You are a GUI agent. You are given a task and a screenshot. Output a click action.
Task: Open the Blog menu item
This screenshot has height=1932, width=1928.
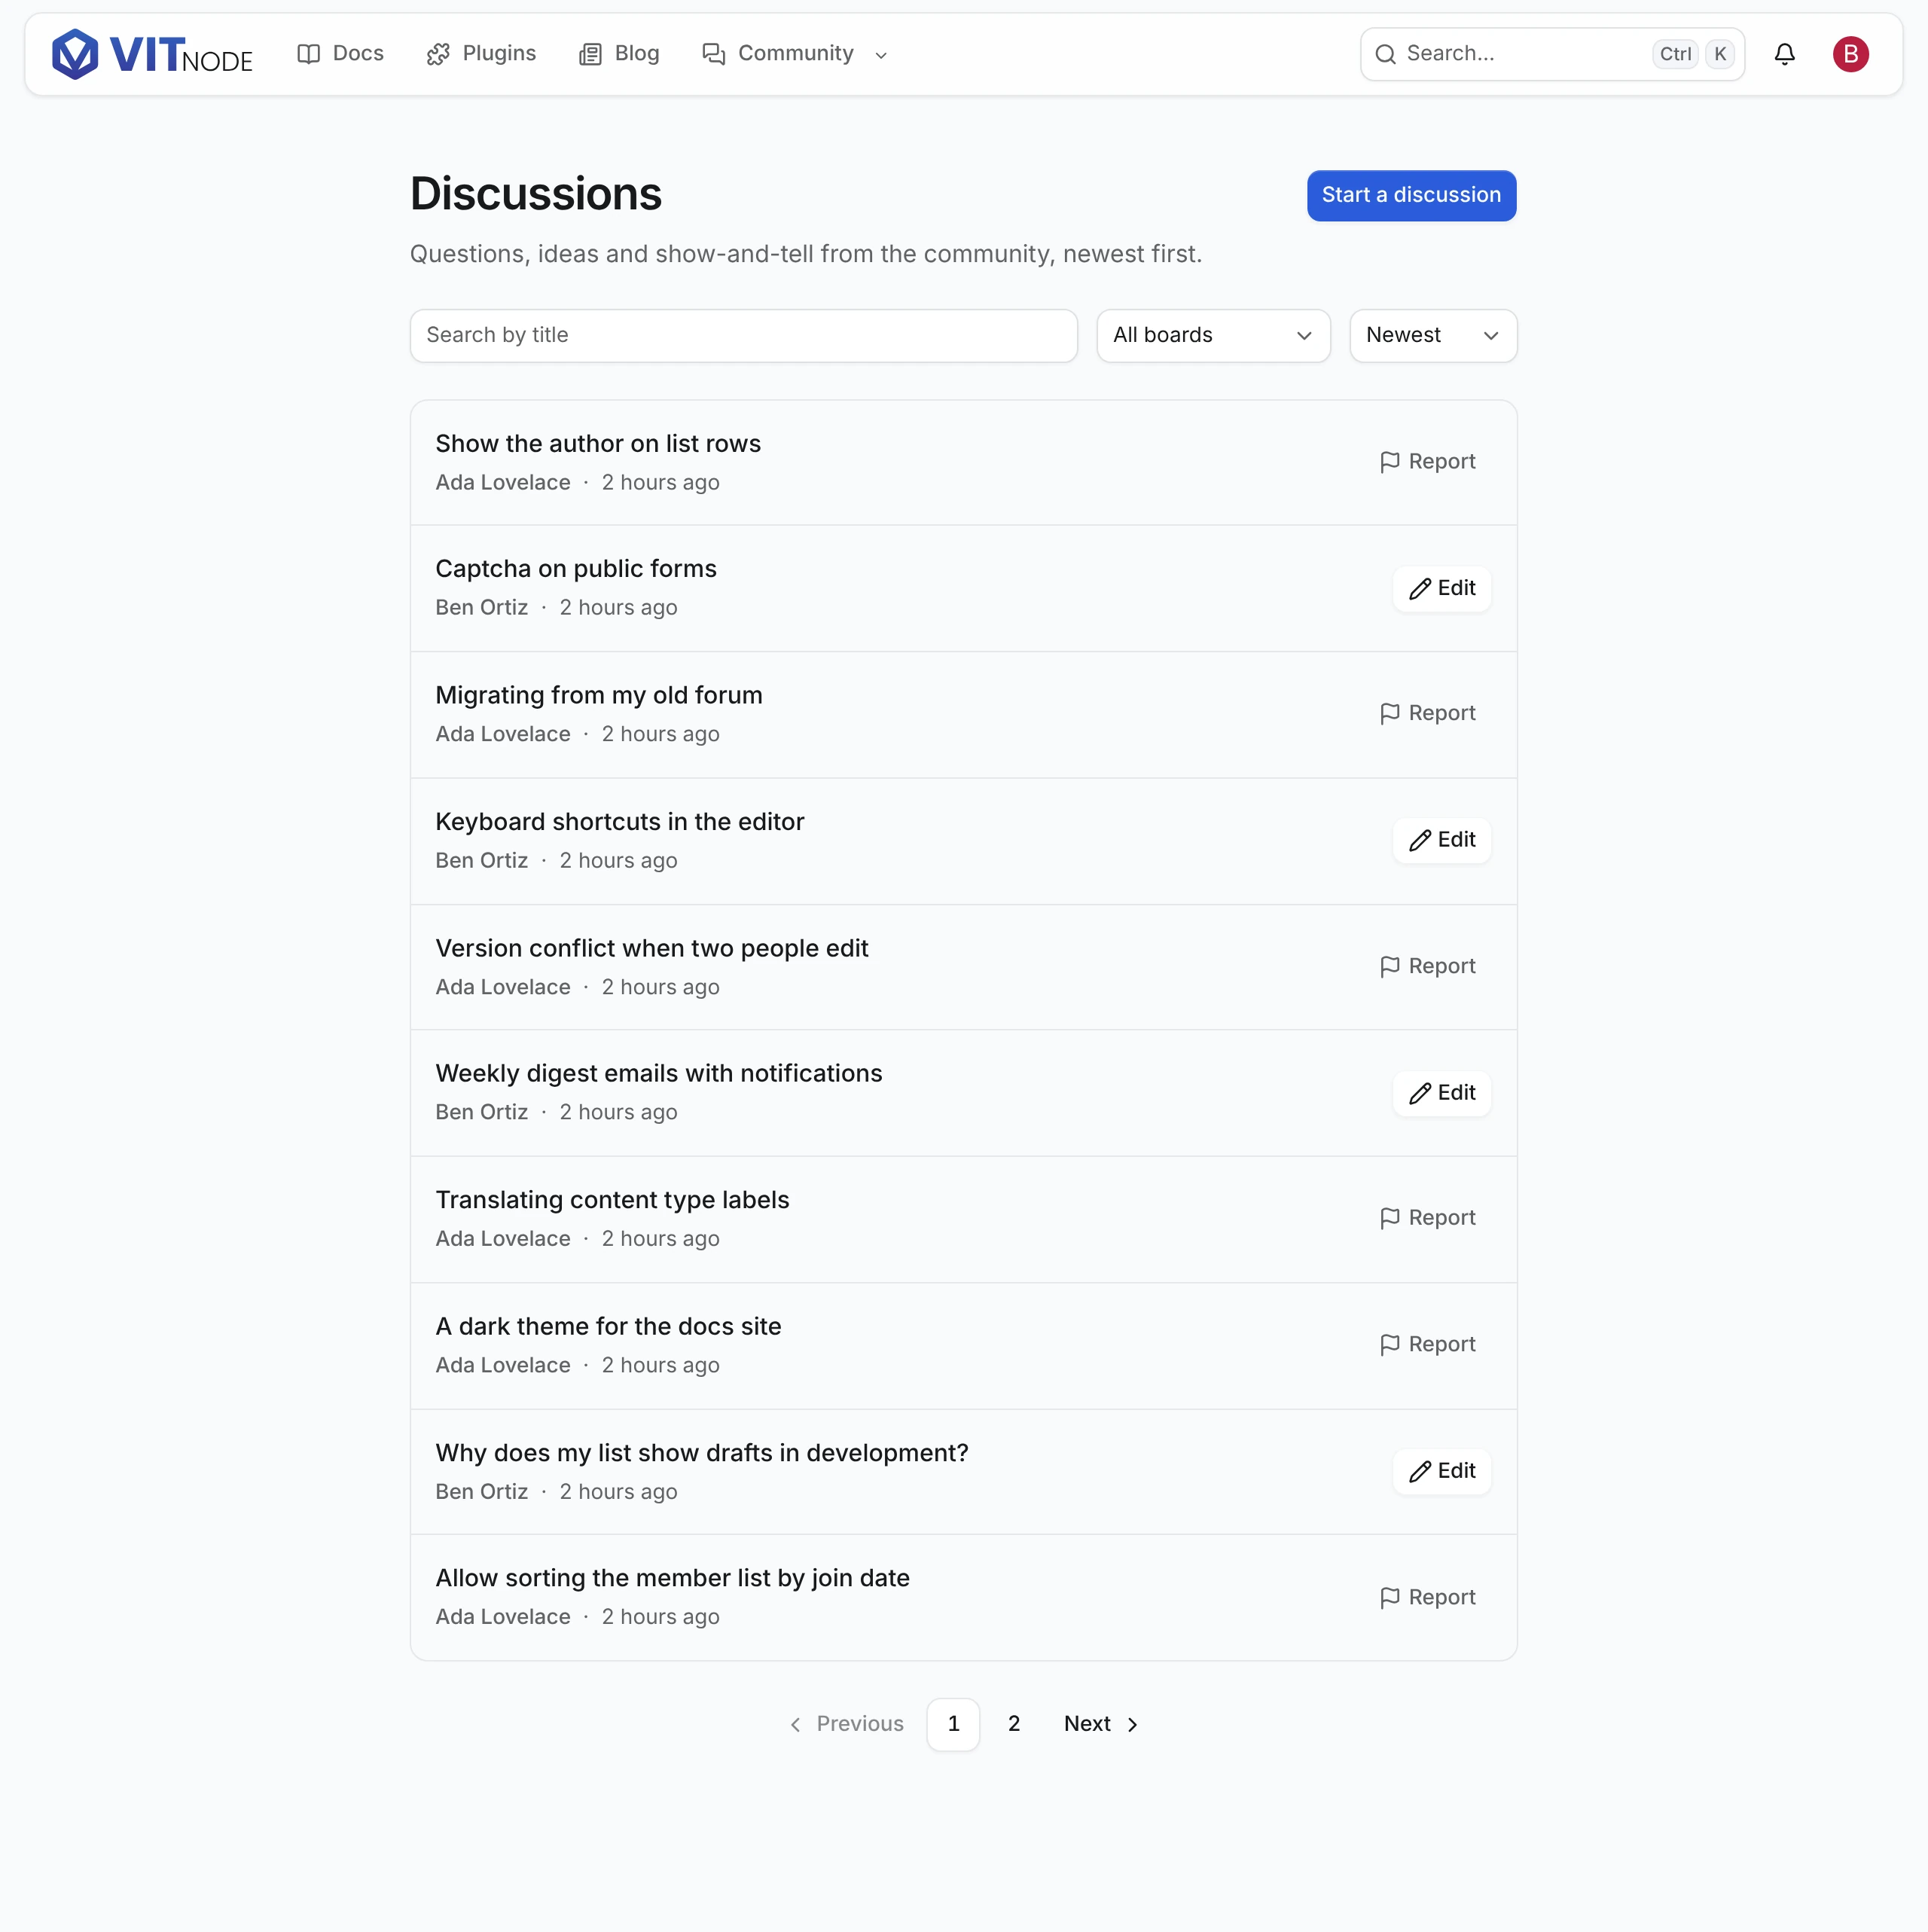619,54
